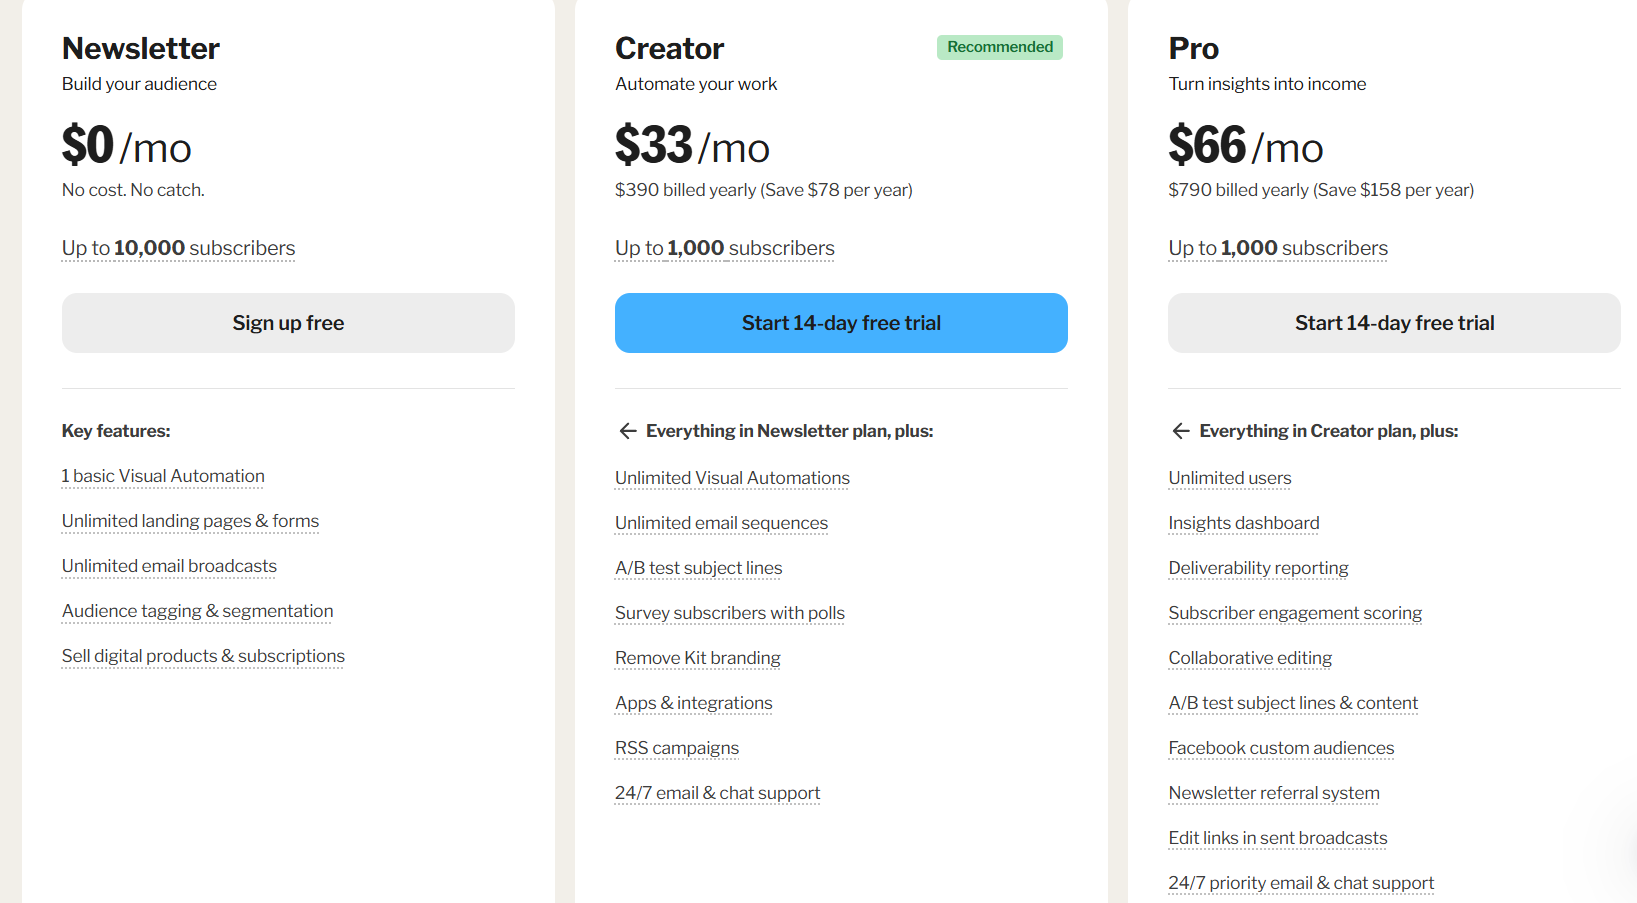This screenshot has width=1637, height=903.
Task: Open the RSS campaigns link
Action: pyautogui.click(x=677, y=748)
